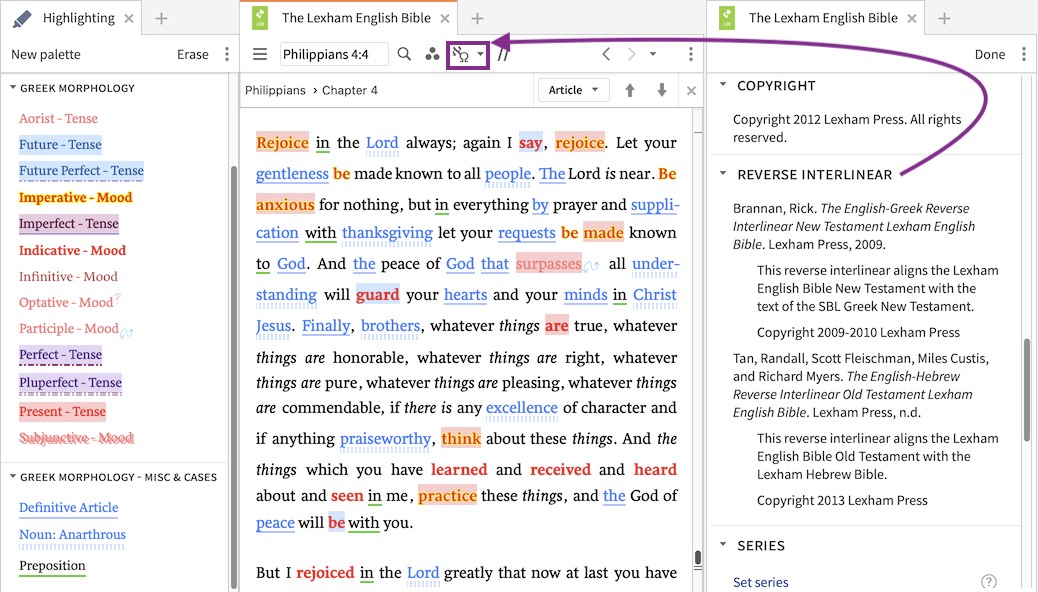Select the Definitive Article highlight style
The image size is (1038, 592).
pyautogui.click(x=69, y=508)
